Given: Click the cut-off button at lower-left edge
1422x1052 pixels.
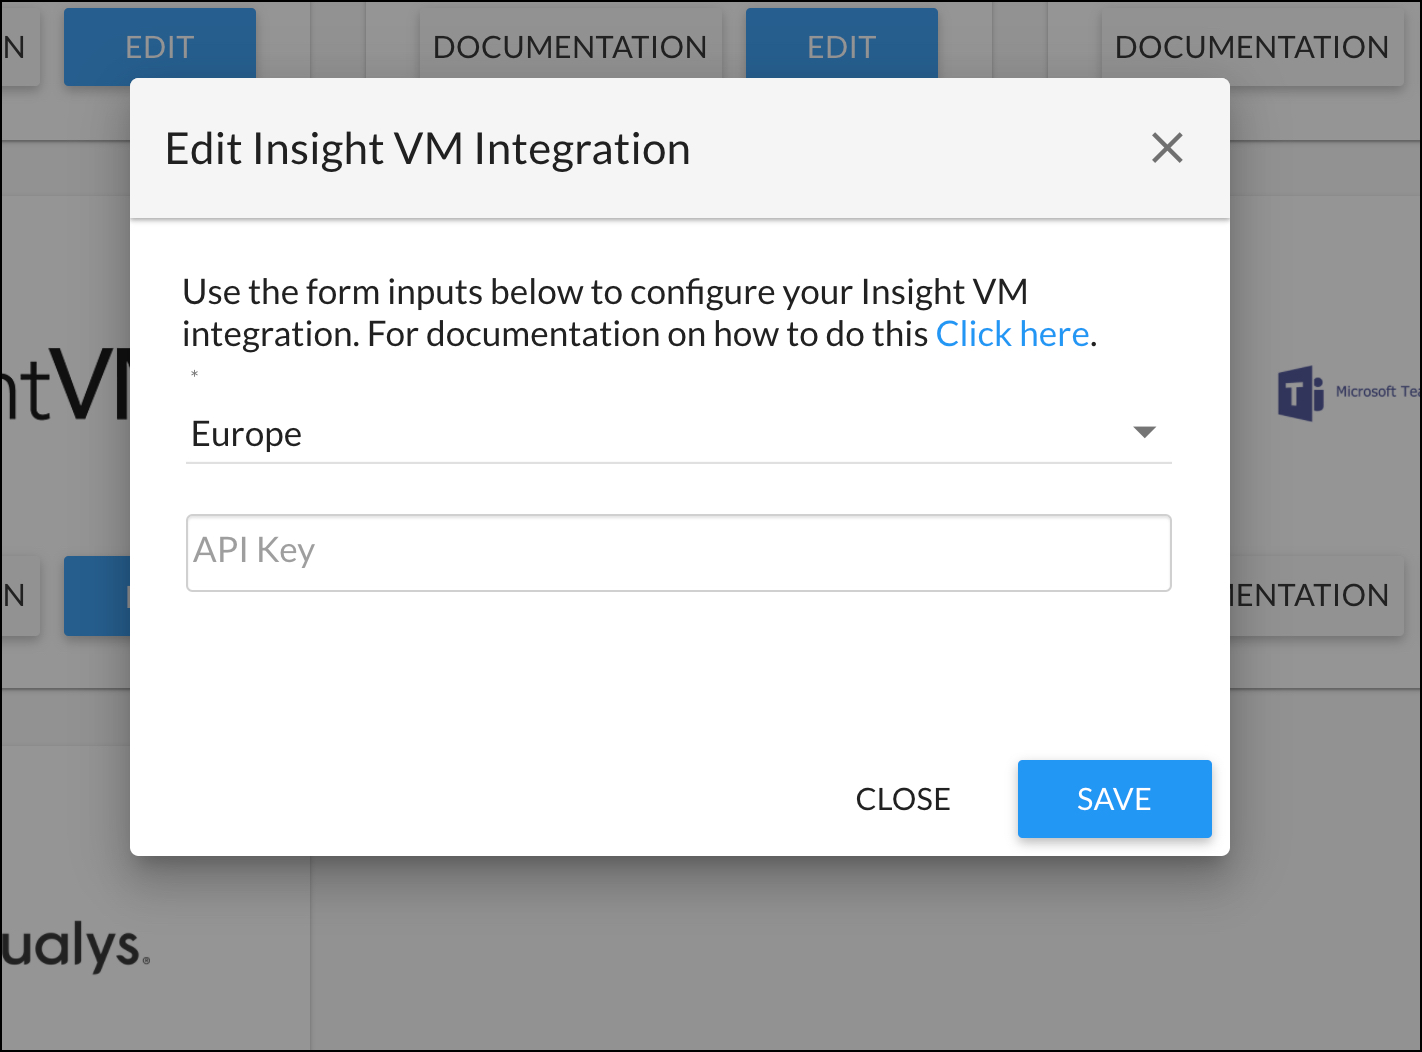Looking at the screenshot, I should [x=18, y=596].
